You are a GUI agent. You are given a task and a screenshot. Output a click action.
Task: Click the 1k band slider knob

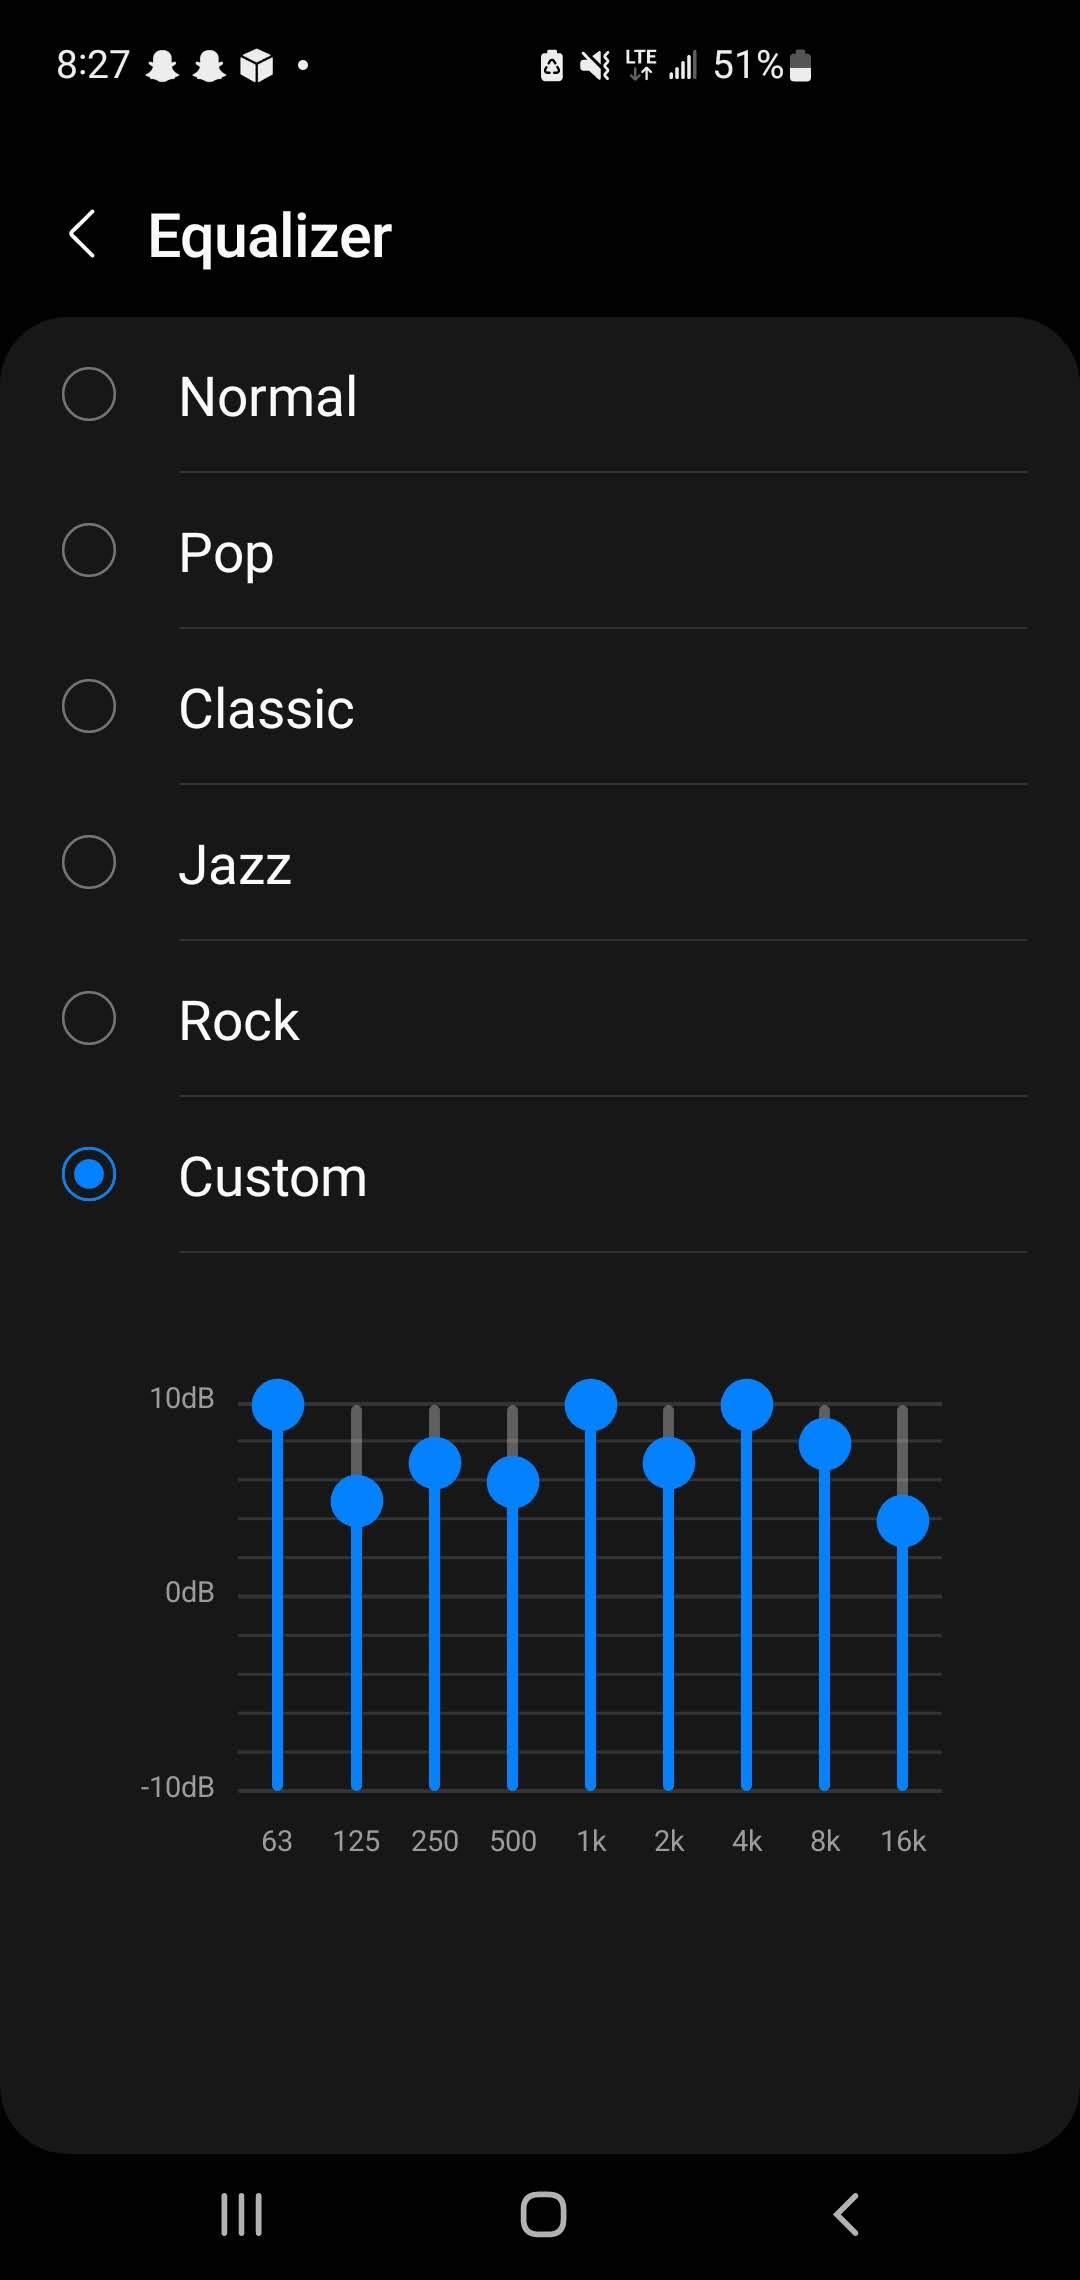pyautogui.click(x=591, y=1405)
